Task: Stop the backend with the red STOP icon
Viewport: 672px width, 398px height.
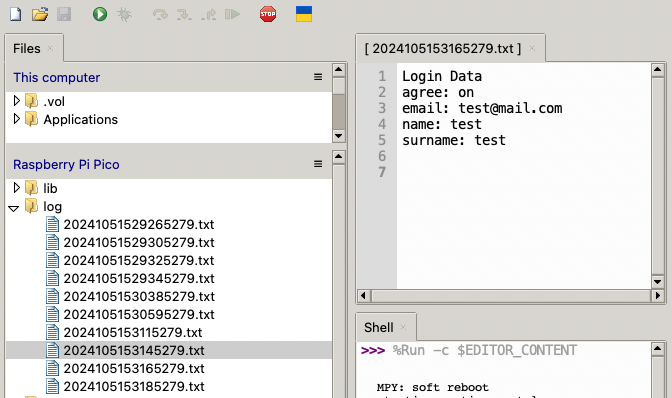Action: click(x=268, y=14)
